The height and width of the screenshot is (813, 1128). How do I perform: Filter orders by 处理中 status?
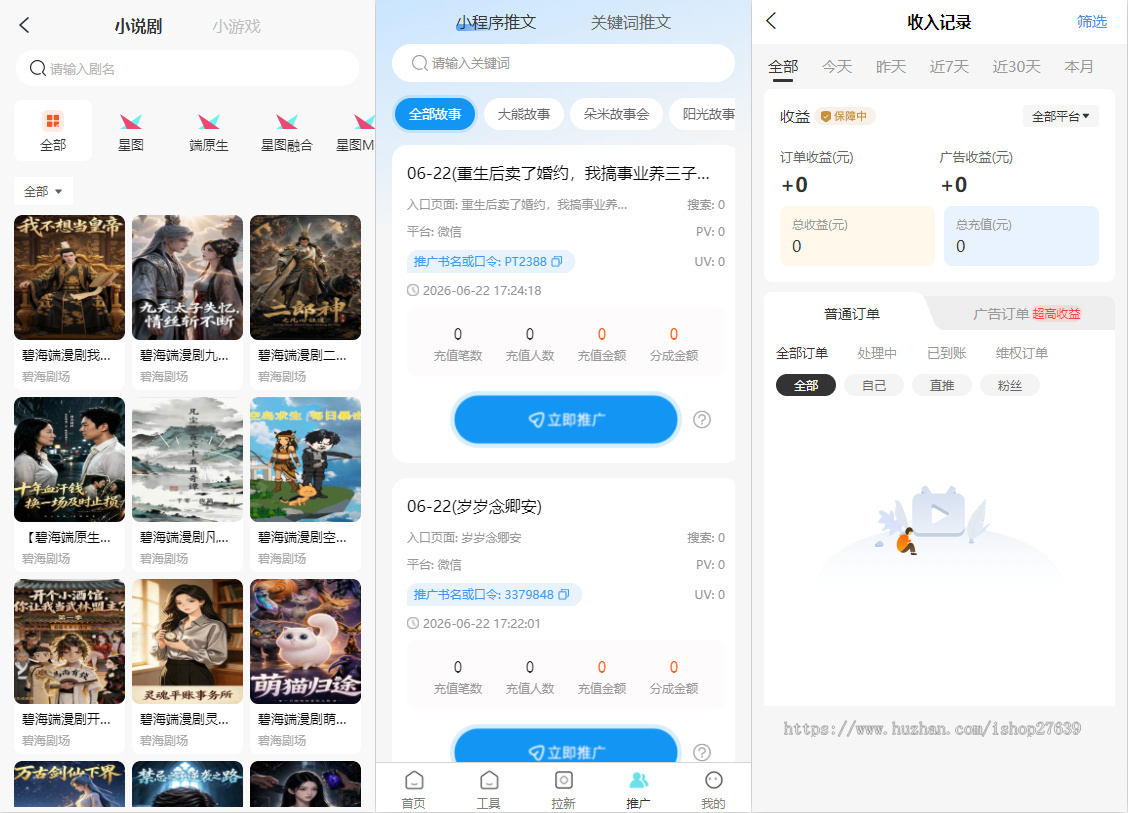click(x=877, y=353)
